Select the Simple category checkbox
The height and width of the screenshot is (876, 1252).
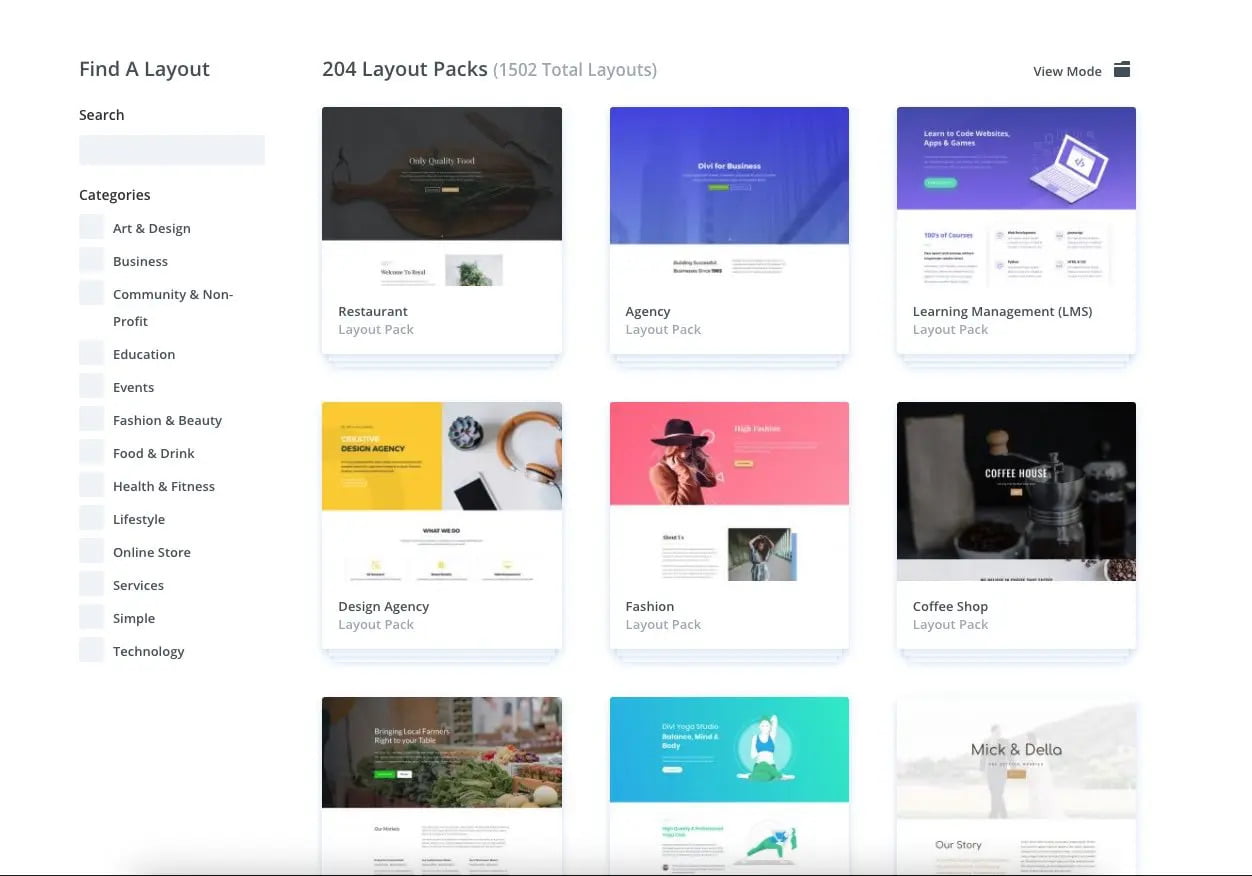[x=91, y=617]
